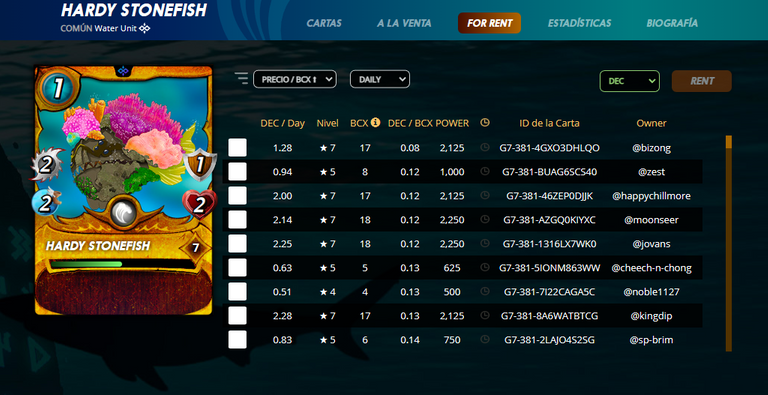
Task: Select the FOR RENT tab
Action: point(489,23)
